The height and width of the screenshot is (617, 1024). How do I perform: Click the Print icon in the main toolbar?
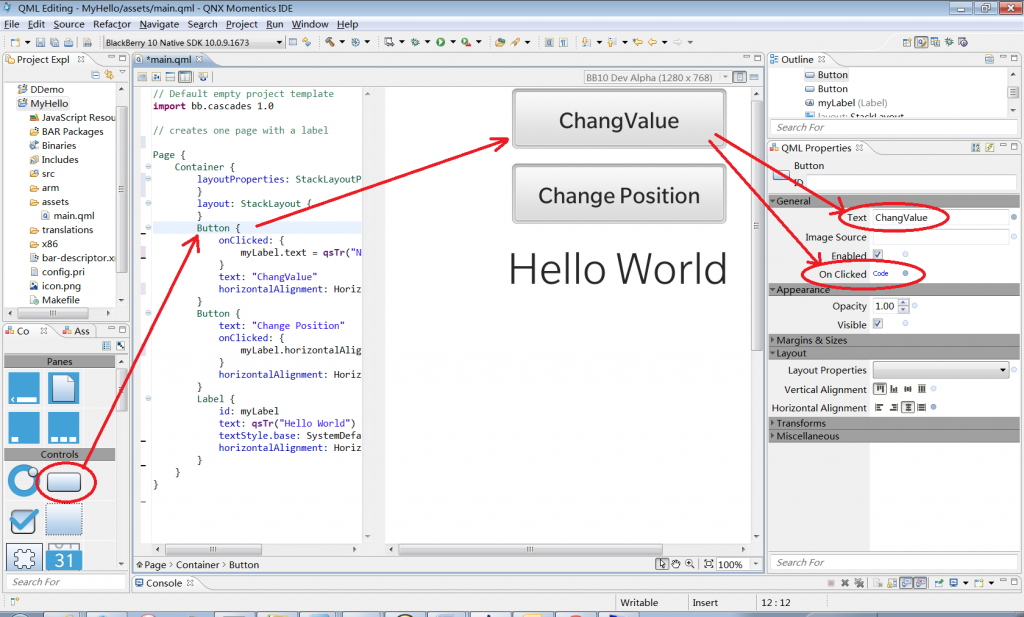click(69, 42)
